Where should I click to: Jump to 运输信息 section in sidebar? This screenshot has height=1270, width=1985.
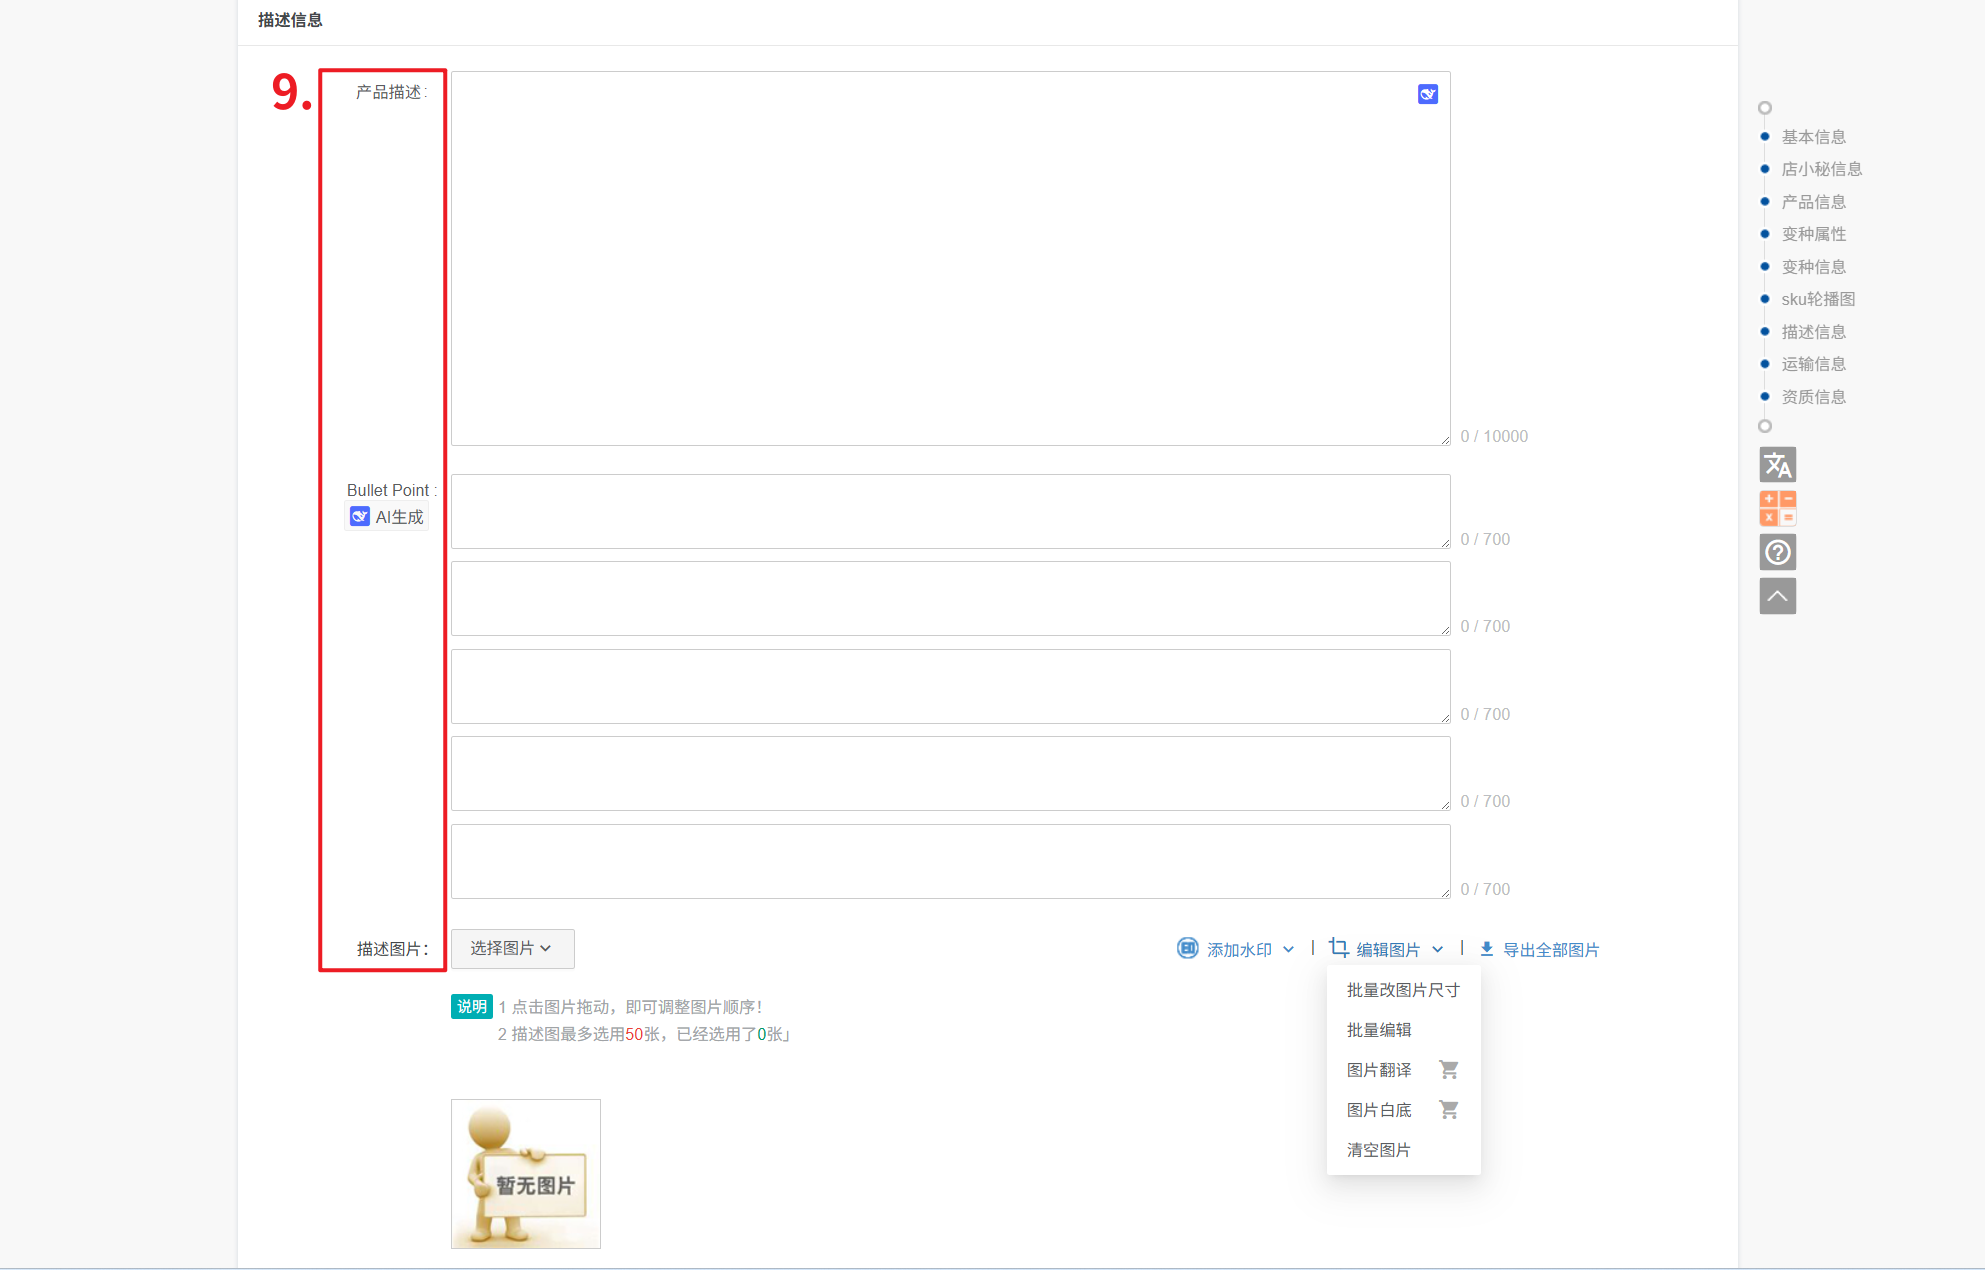click(1813, 364)
